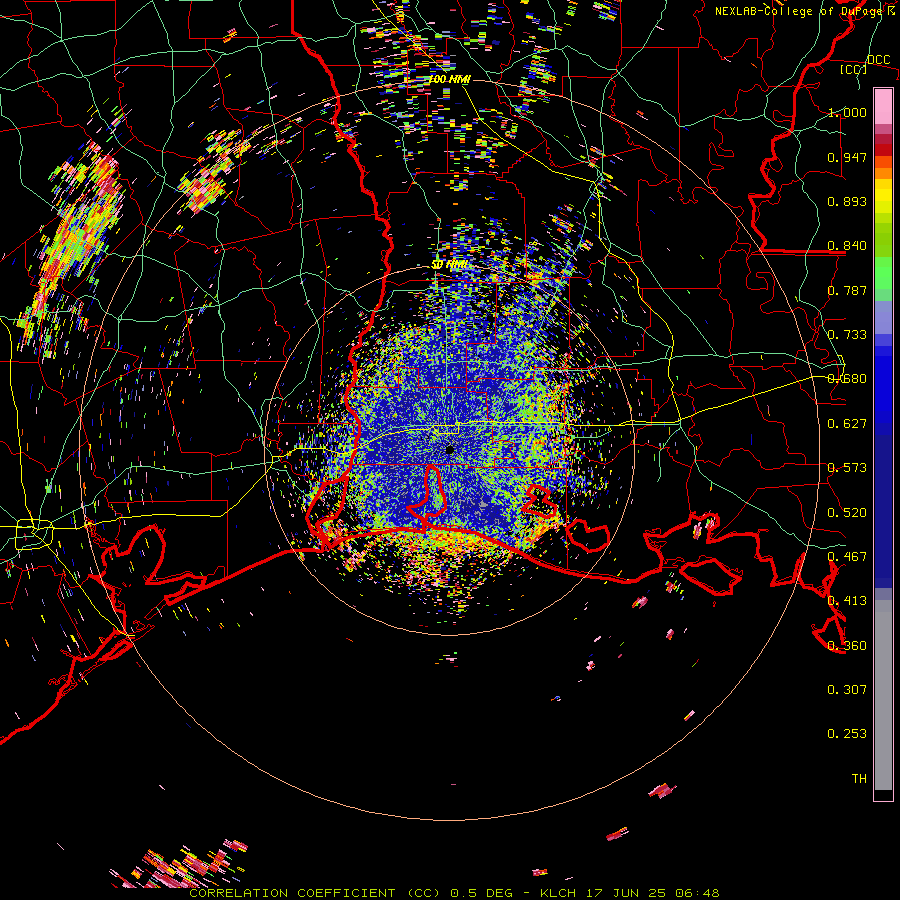Viewport: 900px width, 900px height.
Task: Click the 1.000 legend value
Action: click(x=847, y=112)
